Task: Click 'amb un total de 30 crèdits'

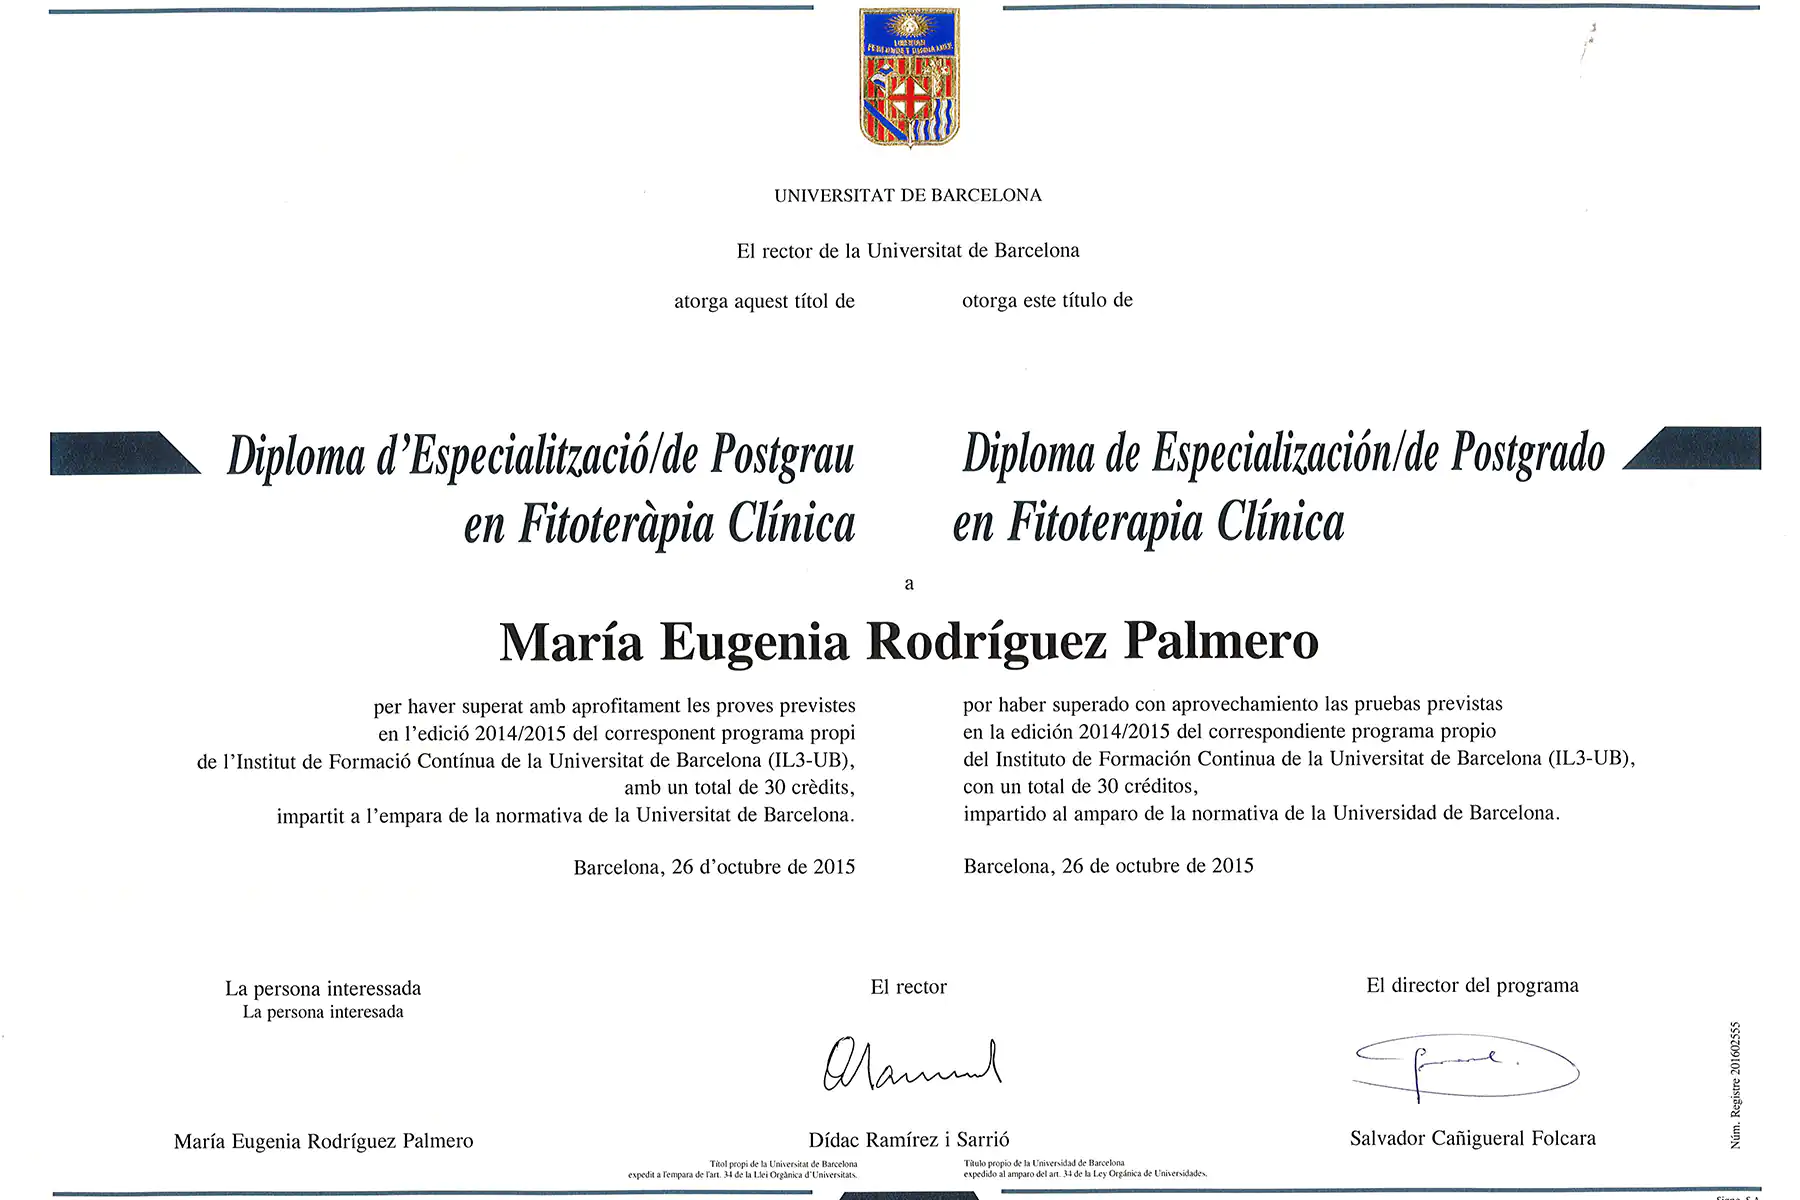Action: click(x=740, y=787)
